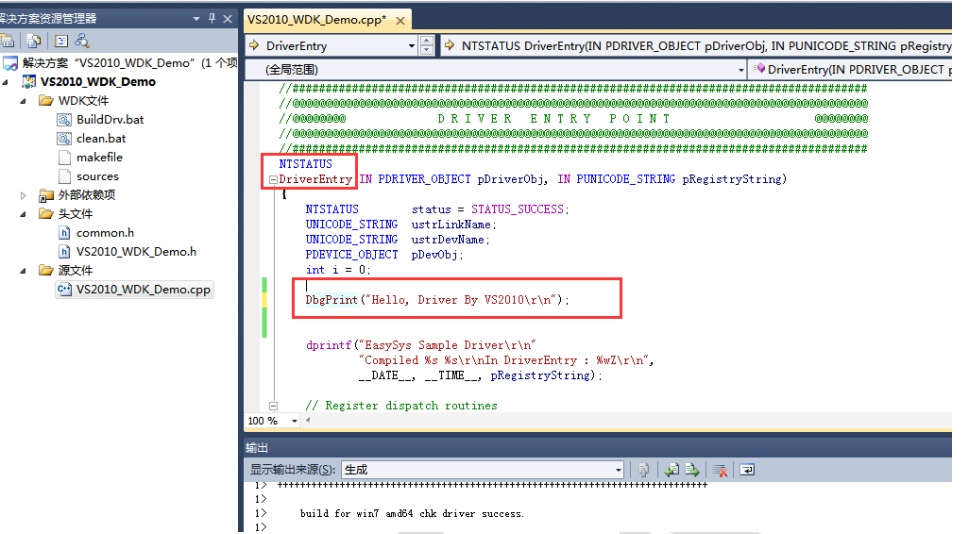Expand the 外部依赖项 folder

pyautogui.click(x=23, y=195)
